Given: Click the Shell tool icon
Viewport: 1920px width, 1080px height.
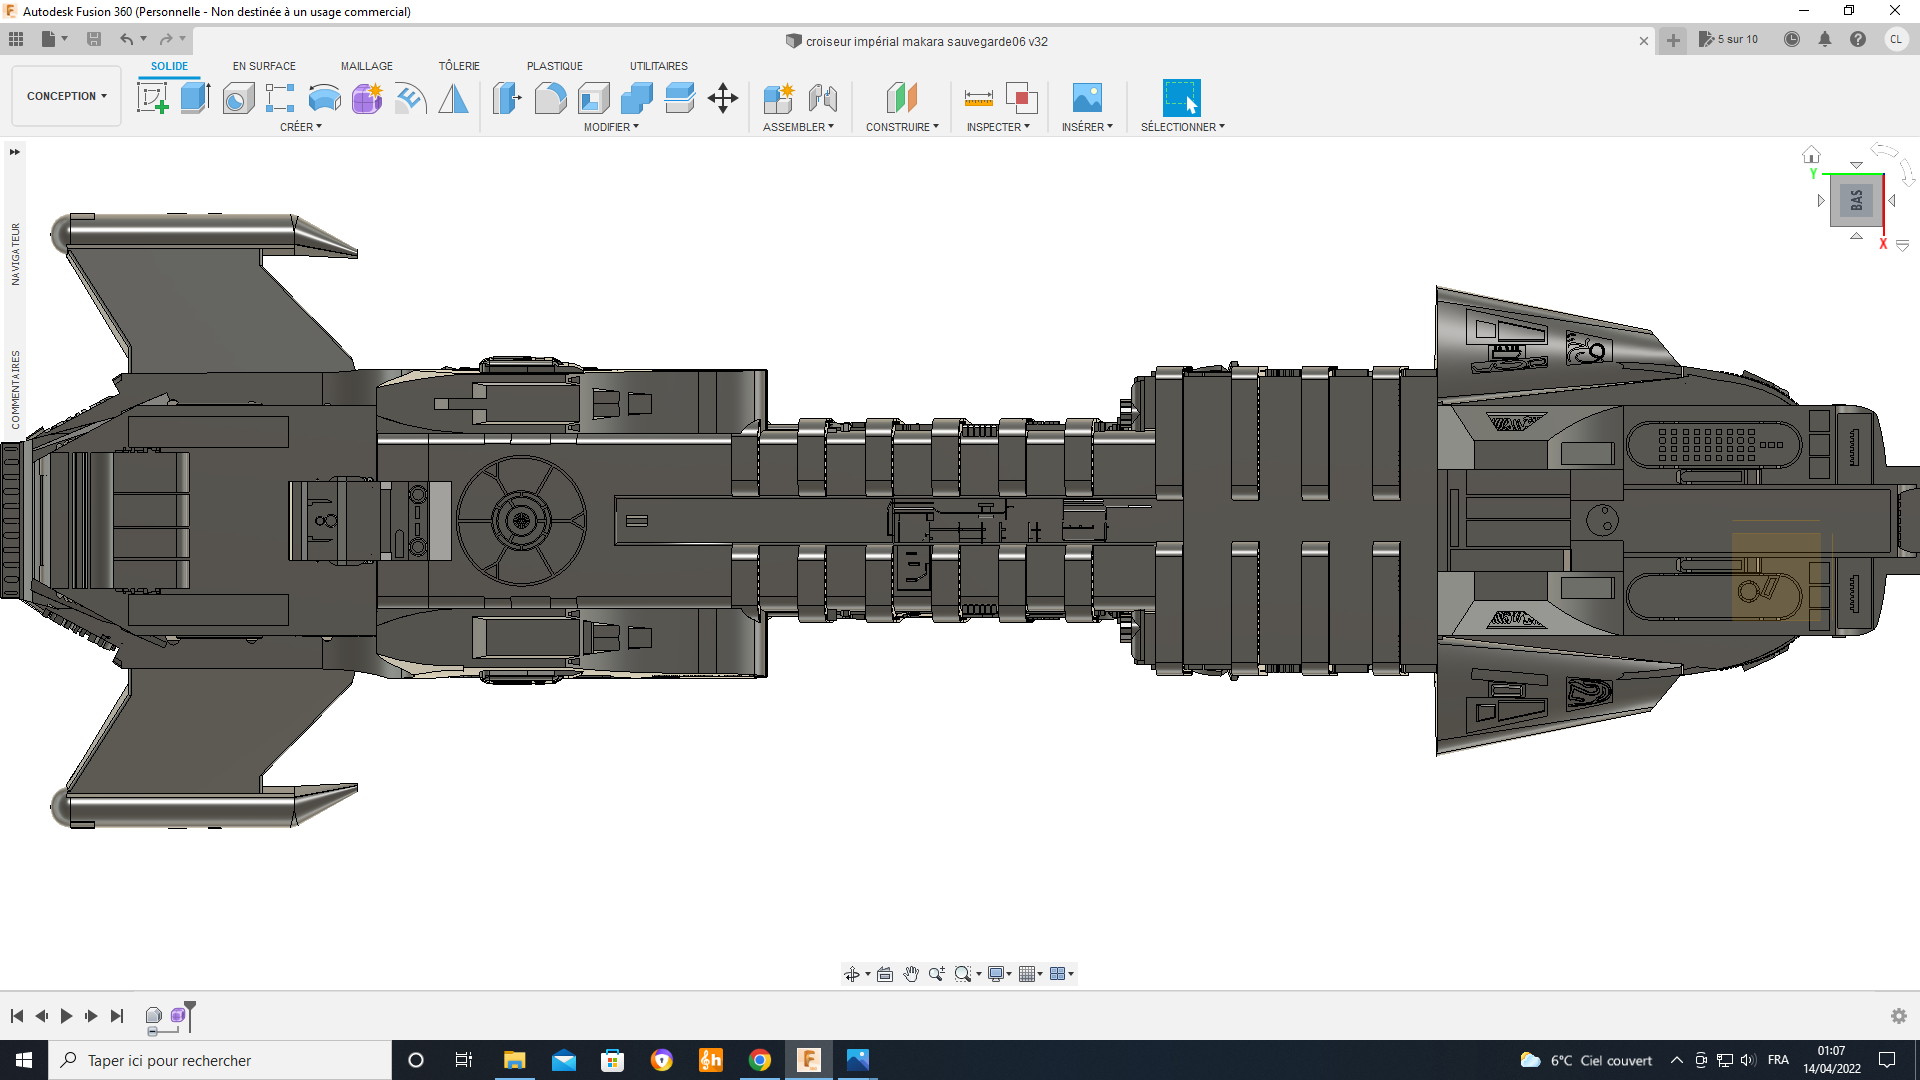Looking at the screenshot, I should click(594, 98).
